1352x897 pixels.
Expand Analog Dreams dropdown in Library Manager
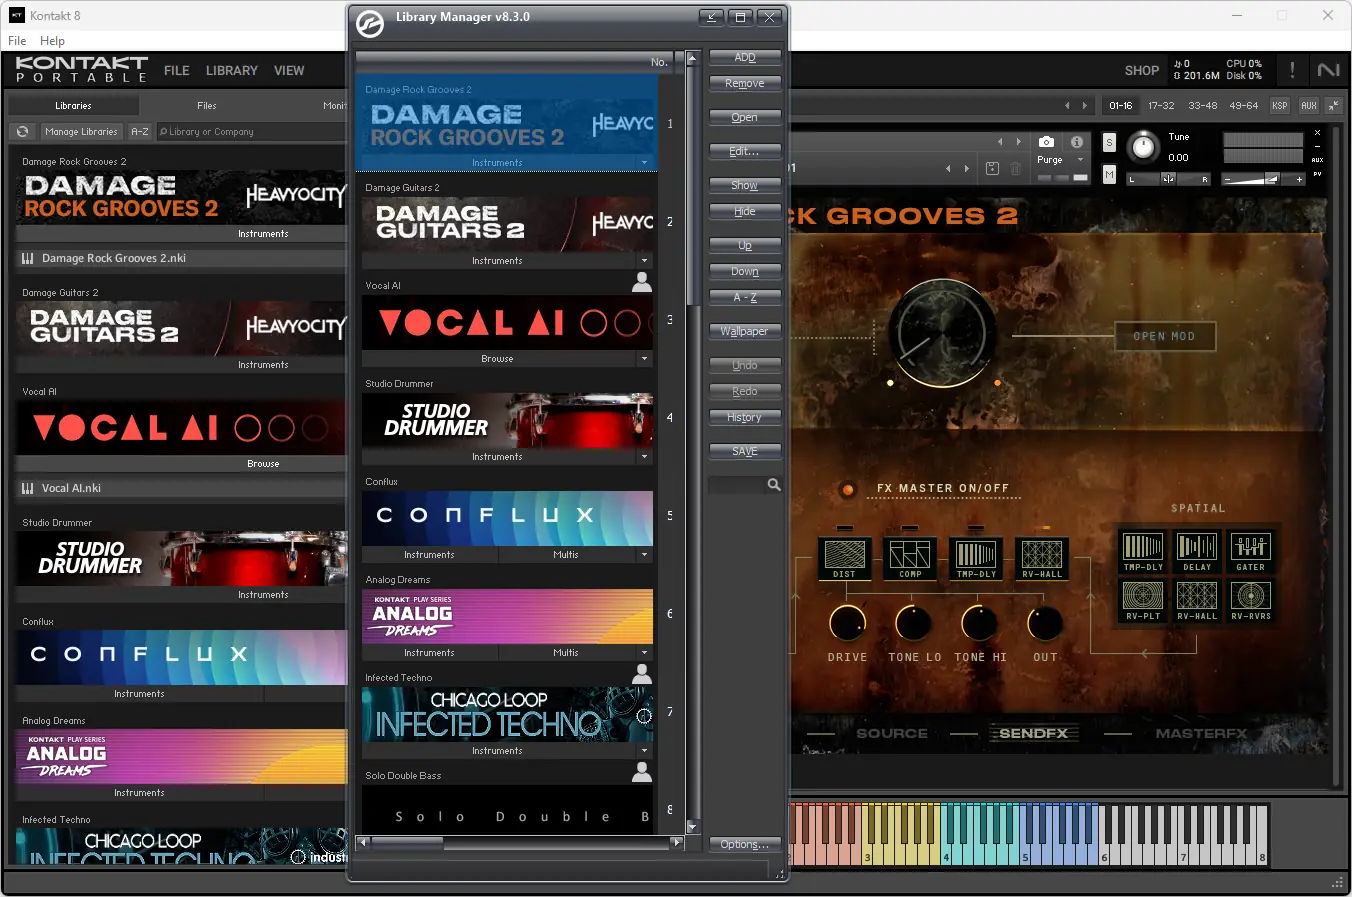644,652
